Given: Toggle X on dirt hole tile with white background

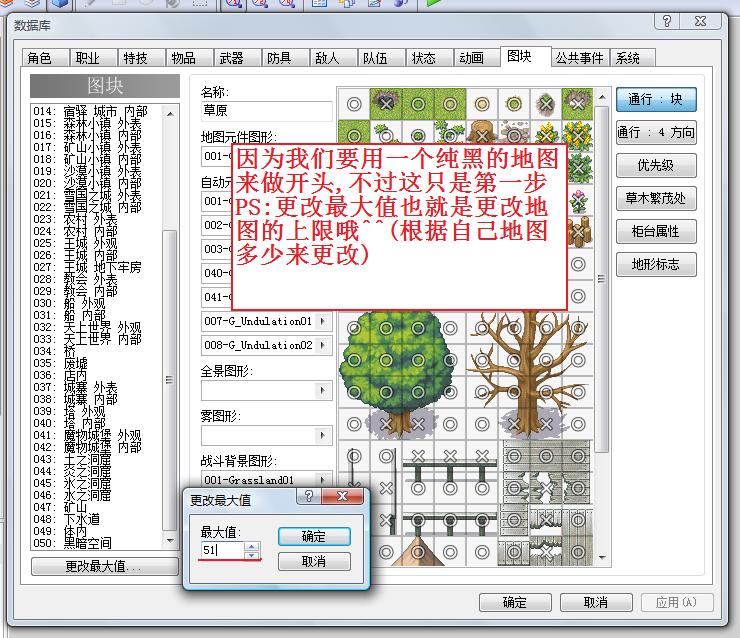Looking at the screenshot, I should 546,104.
